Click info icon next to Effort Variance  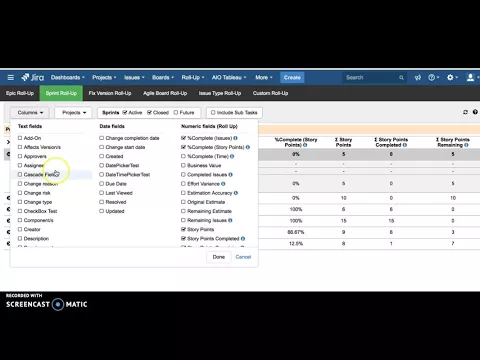(223, 184)
